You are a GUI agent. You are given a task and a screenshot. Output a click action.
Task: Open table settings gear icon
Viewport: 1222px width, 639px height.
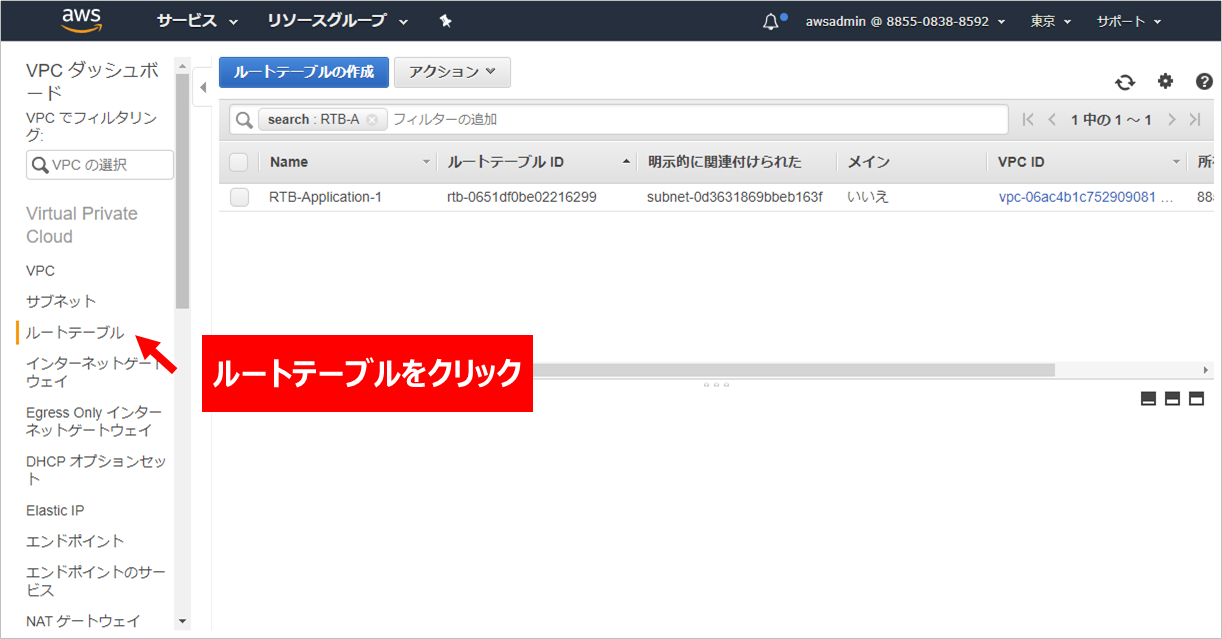1165,82
